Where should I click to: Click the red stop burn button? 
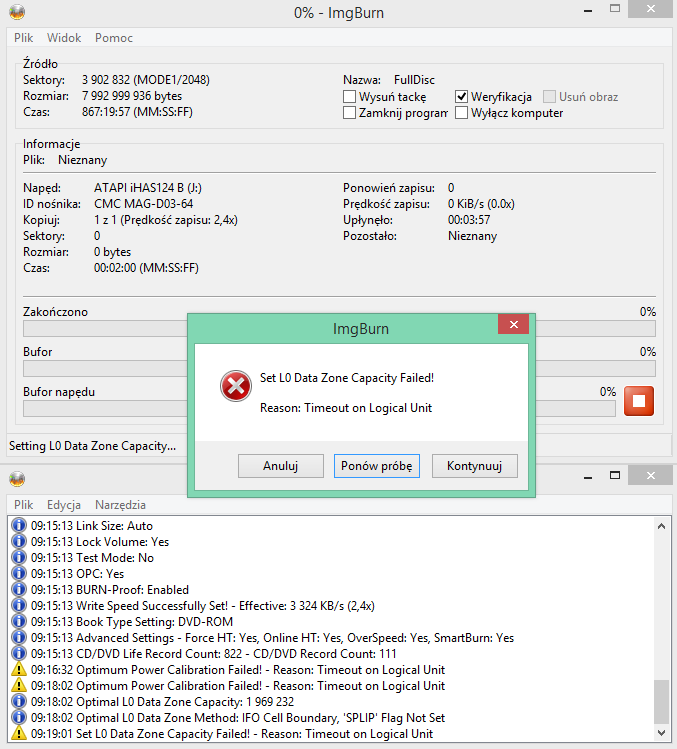point(639,401)
